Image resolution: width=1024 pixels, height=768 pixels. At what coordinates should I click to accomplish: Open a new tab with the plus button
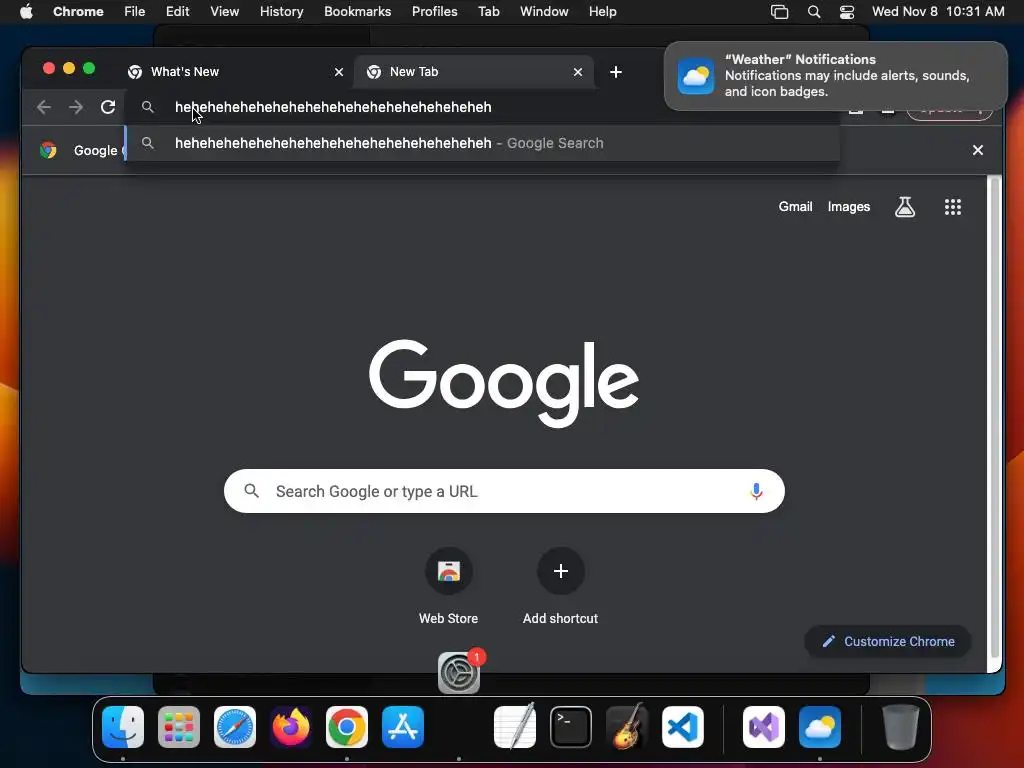(x=616, y=72)
